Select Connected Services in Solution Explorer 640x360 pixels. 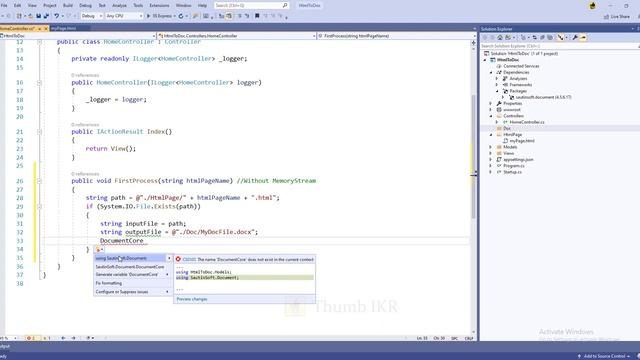tap(521, 66)
